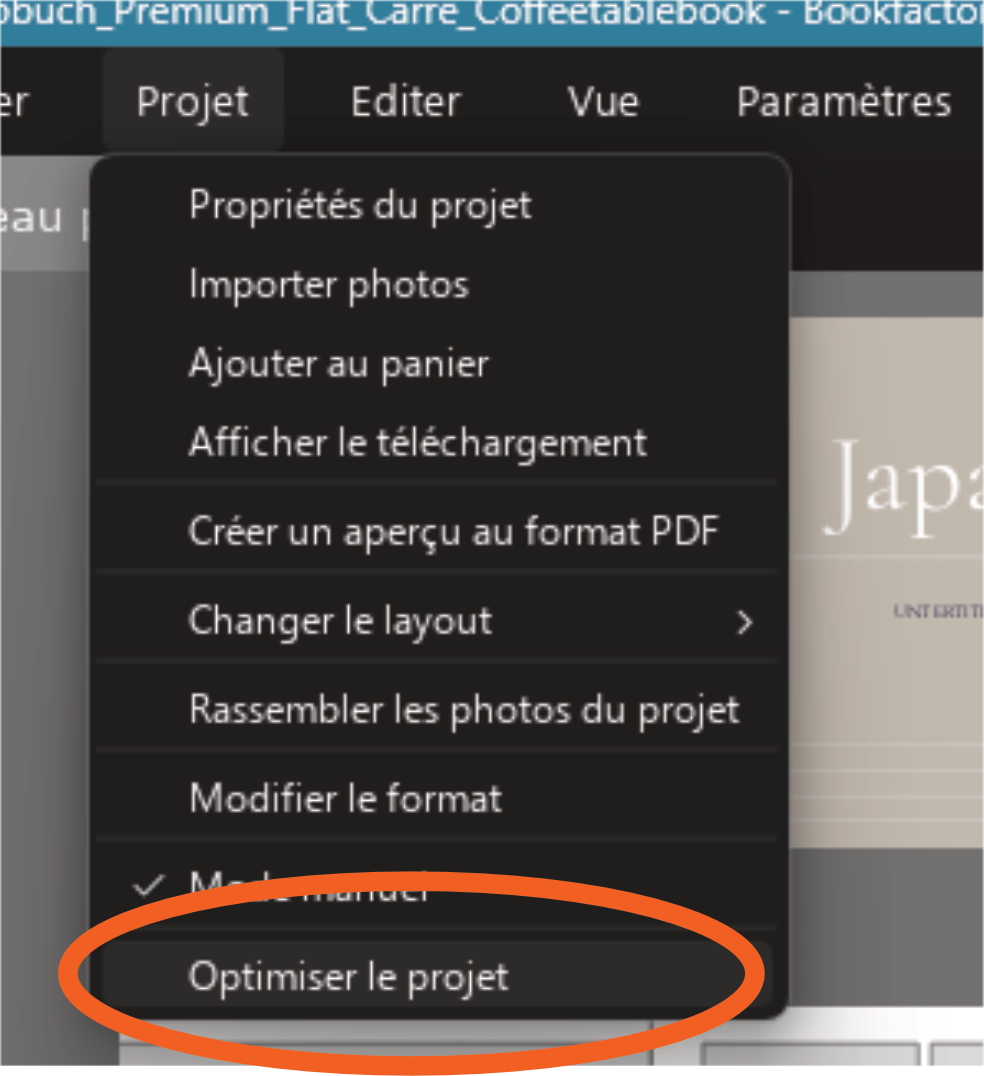Toggle the Mode manuel checkmark
Image resolution: width=984 pixels, height=1076 pixels.
tap(149, 885)
